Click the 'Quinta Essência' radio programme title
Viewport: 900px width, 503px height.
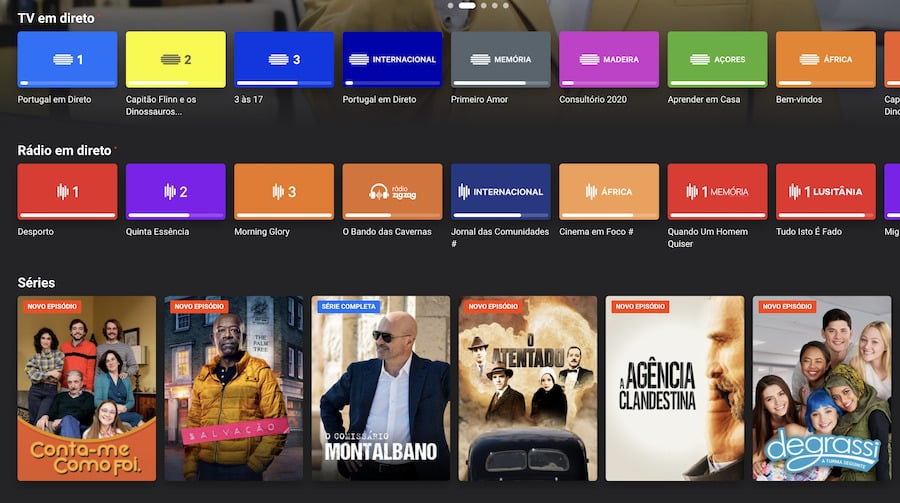tap(157, 231)
